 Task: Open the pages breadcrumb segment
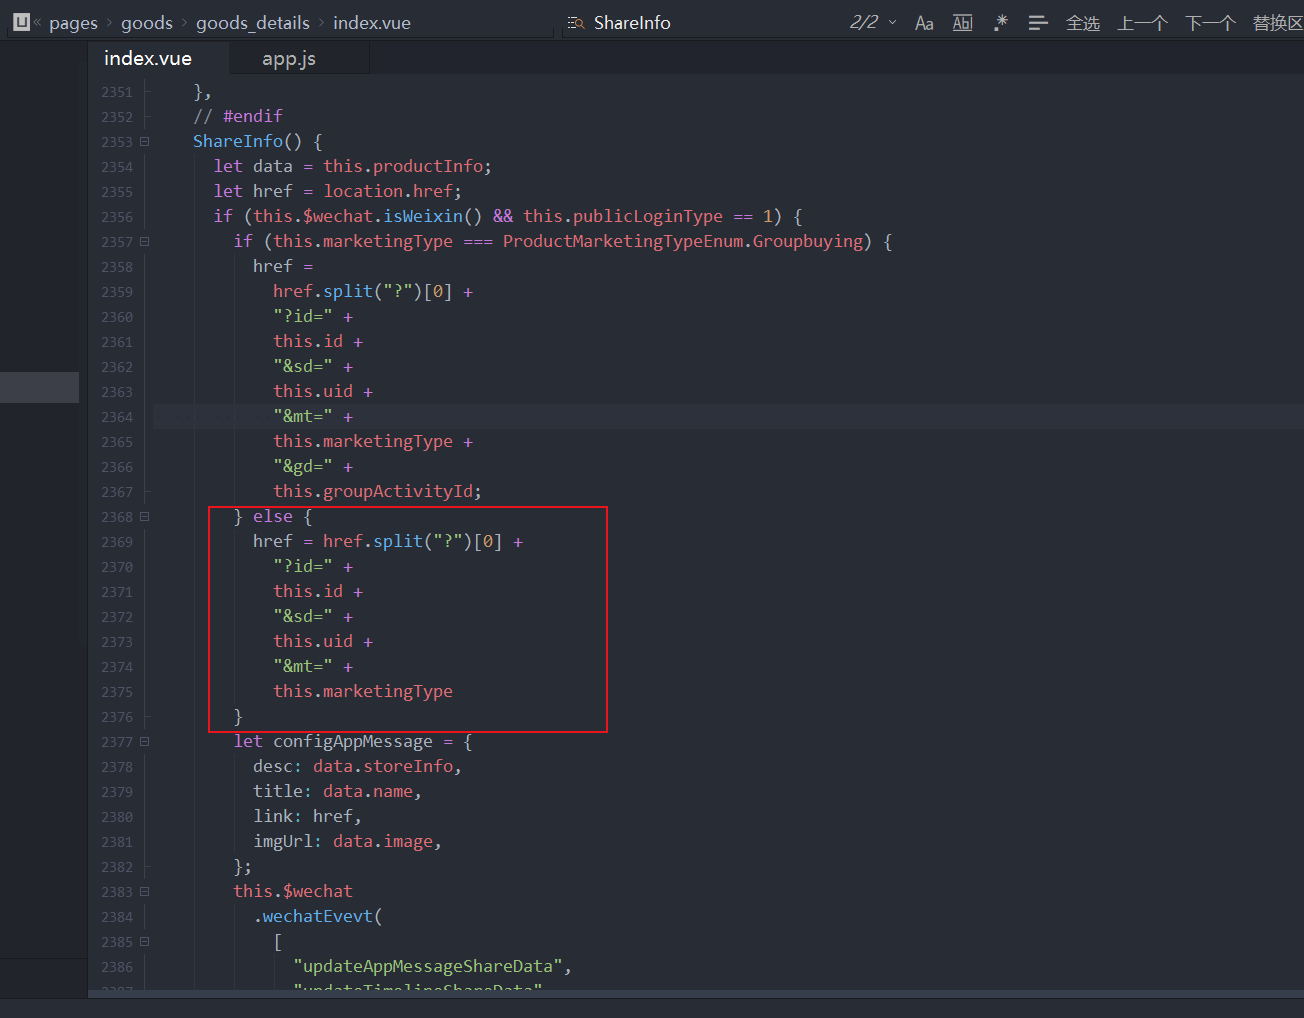(73, 23)
